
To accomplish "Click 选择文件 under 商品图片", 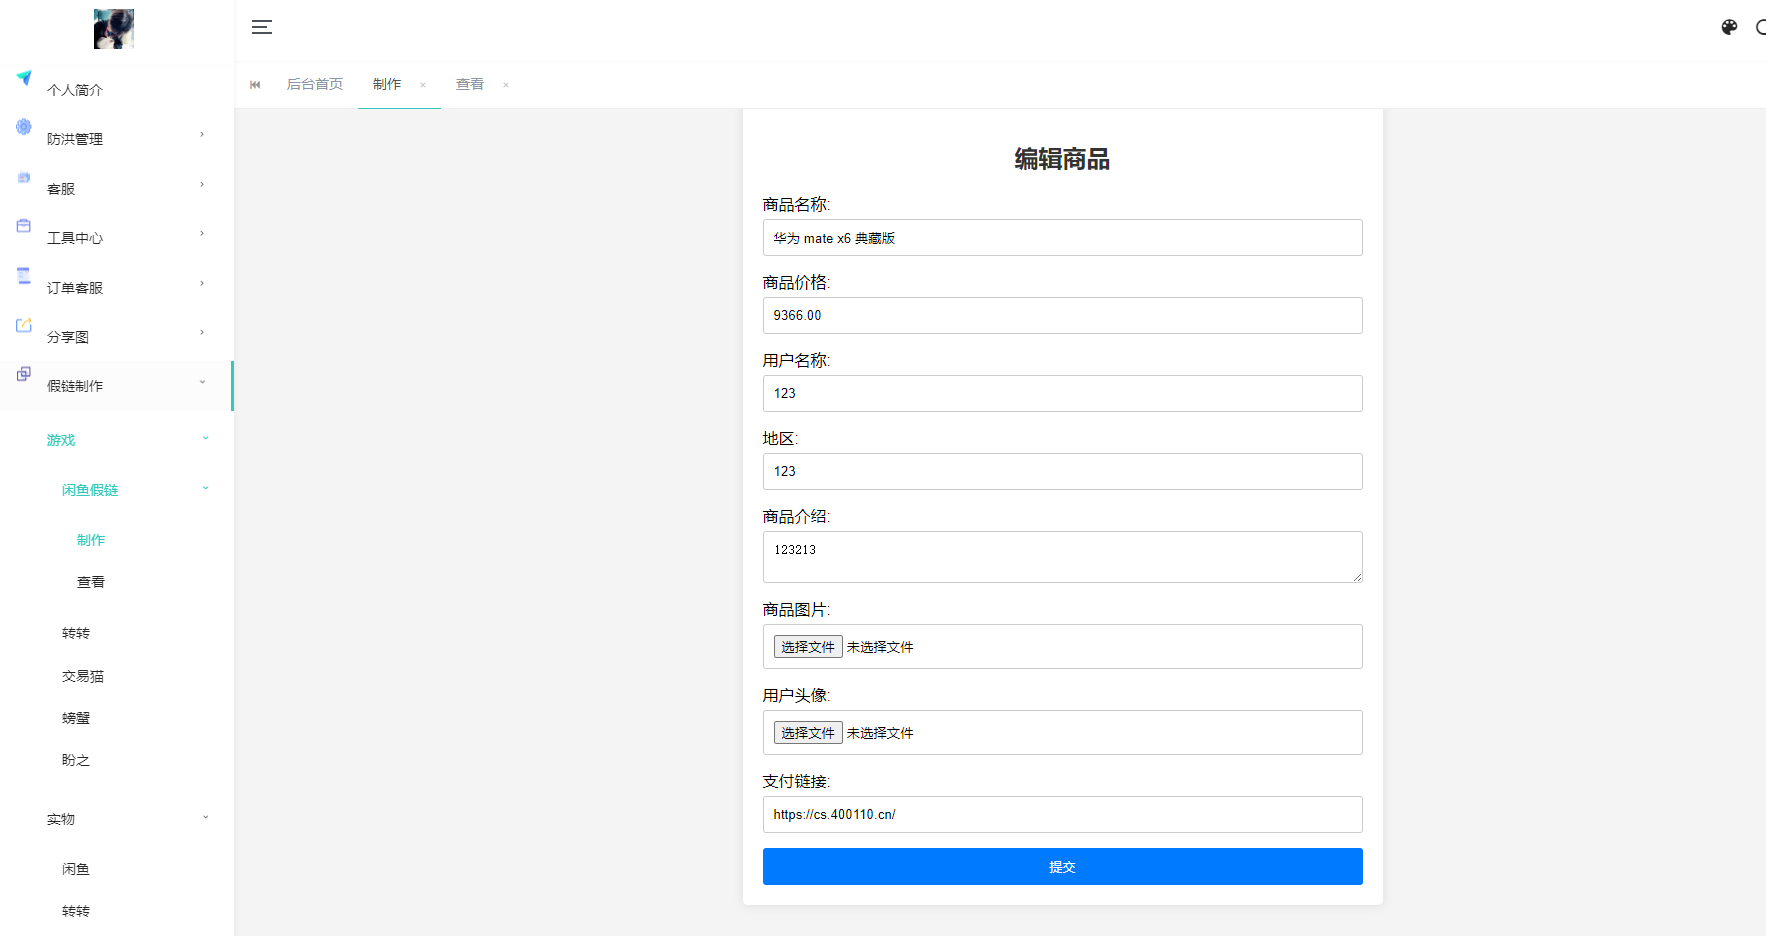I will [x=808, y=647].
